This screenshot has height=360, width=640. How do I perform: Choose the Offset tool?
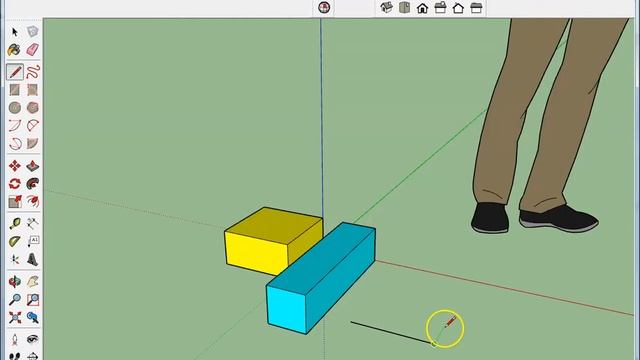[x=33, y=202]
